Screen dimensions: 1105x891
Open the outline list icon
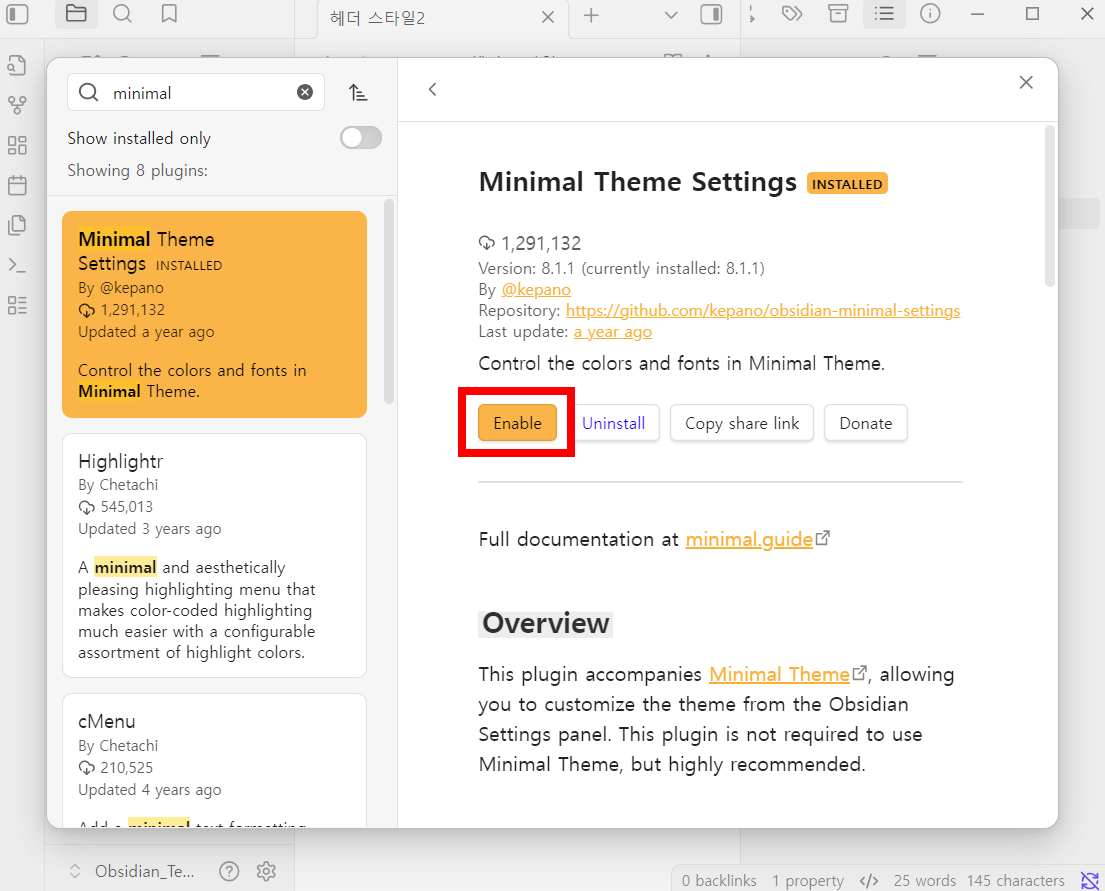(x=884, y=14)
